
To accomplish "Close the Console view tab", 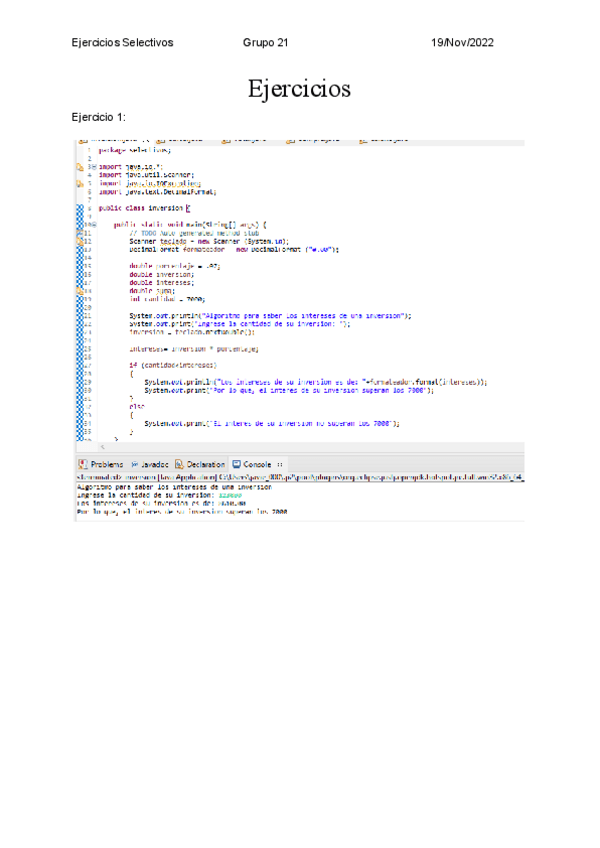I will coord(279,464).
